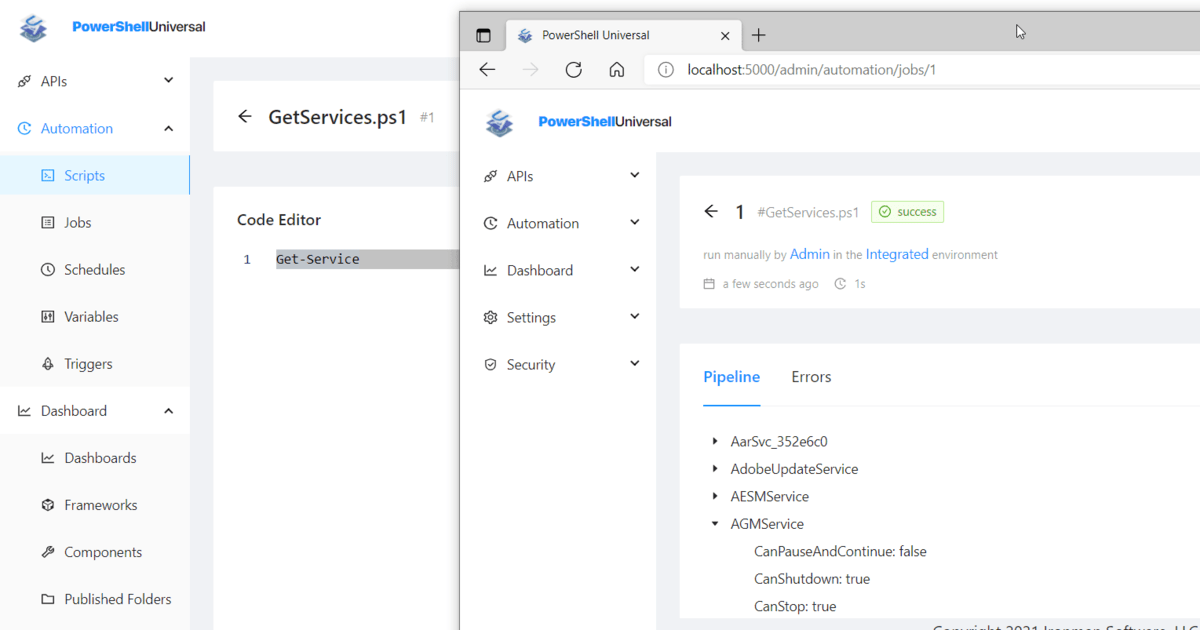Select the Scripts item in the Automation sidebar

coord(86,175)
